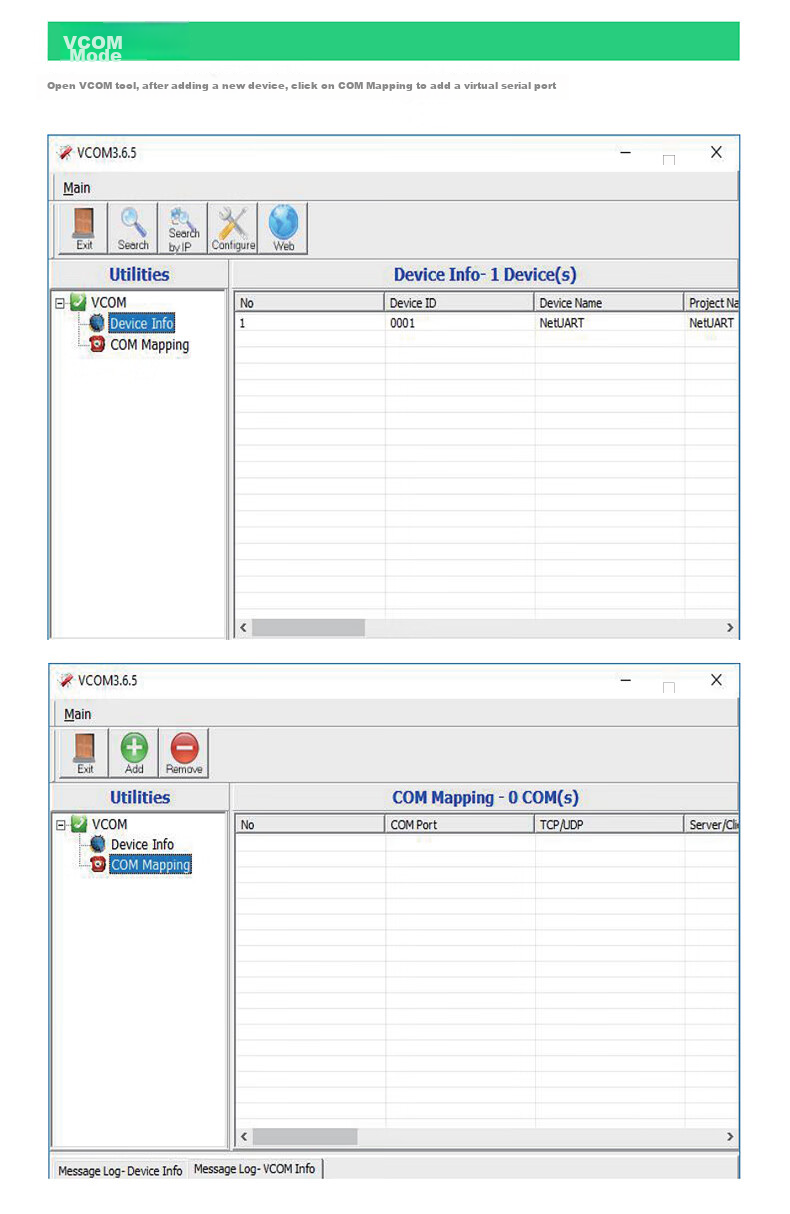Open the Configure tools icon
This screenshot has height=1214, width=790.
(x=233, y=229)
